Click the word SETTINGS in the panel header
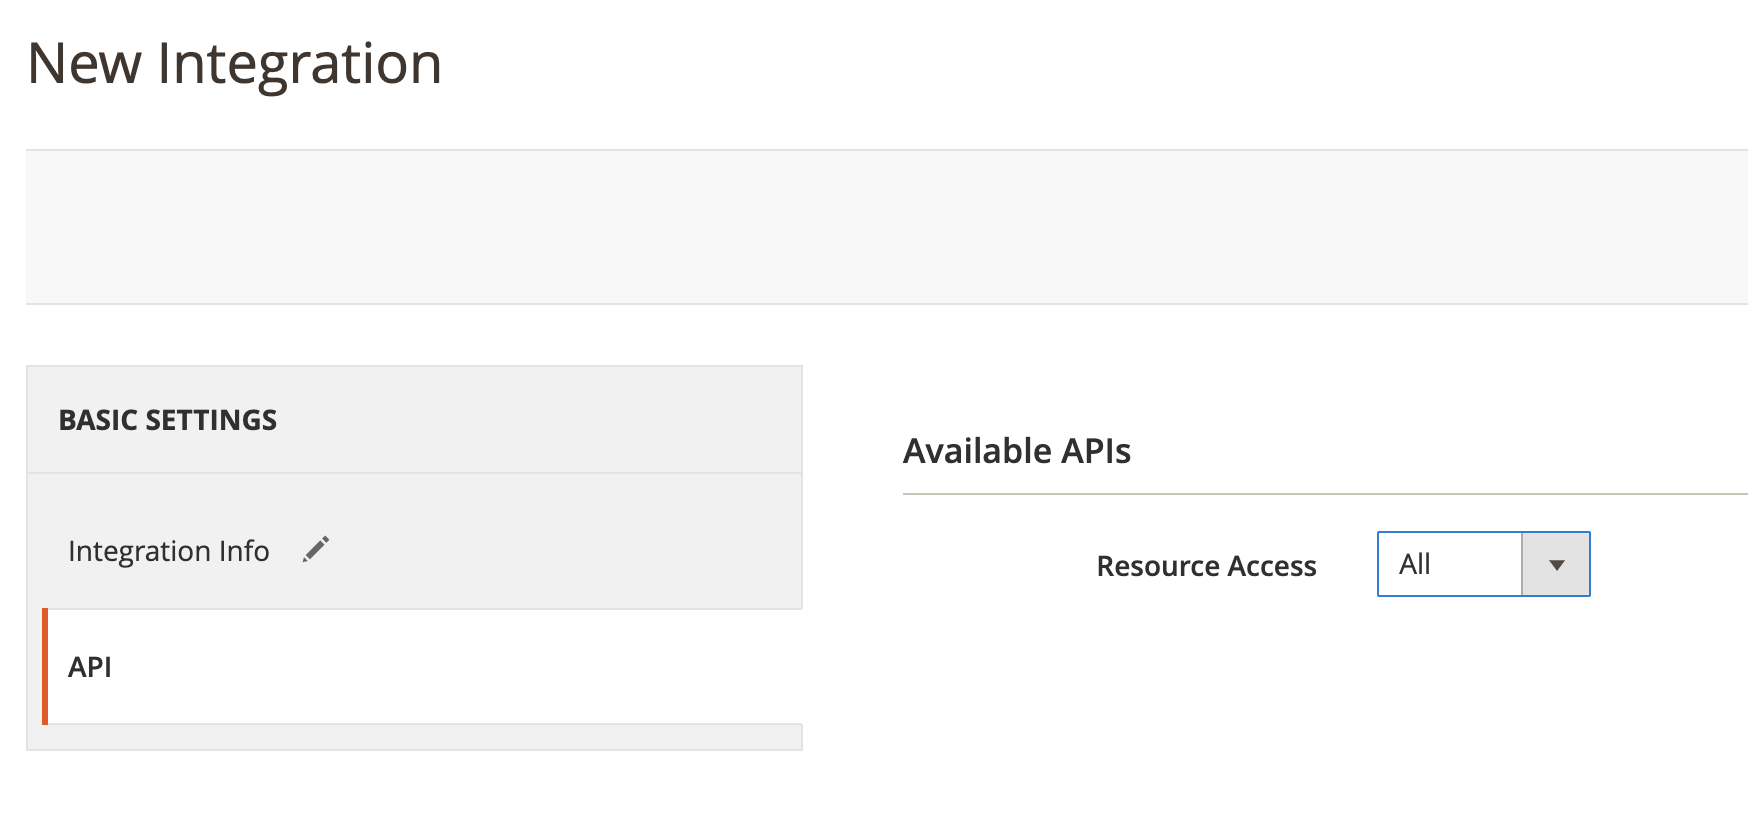 pyautogui.click(x=210, y=420)
